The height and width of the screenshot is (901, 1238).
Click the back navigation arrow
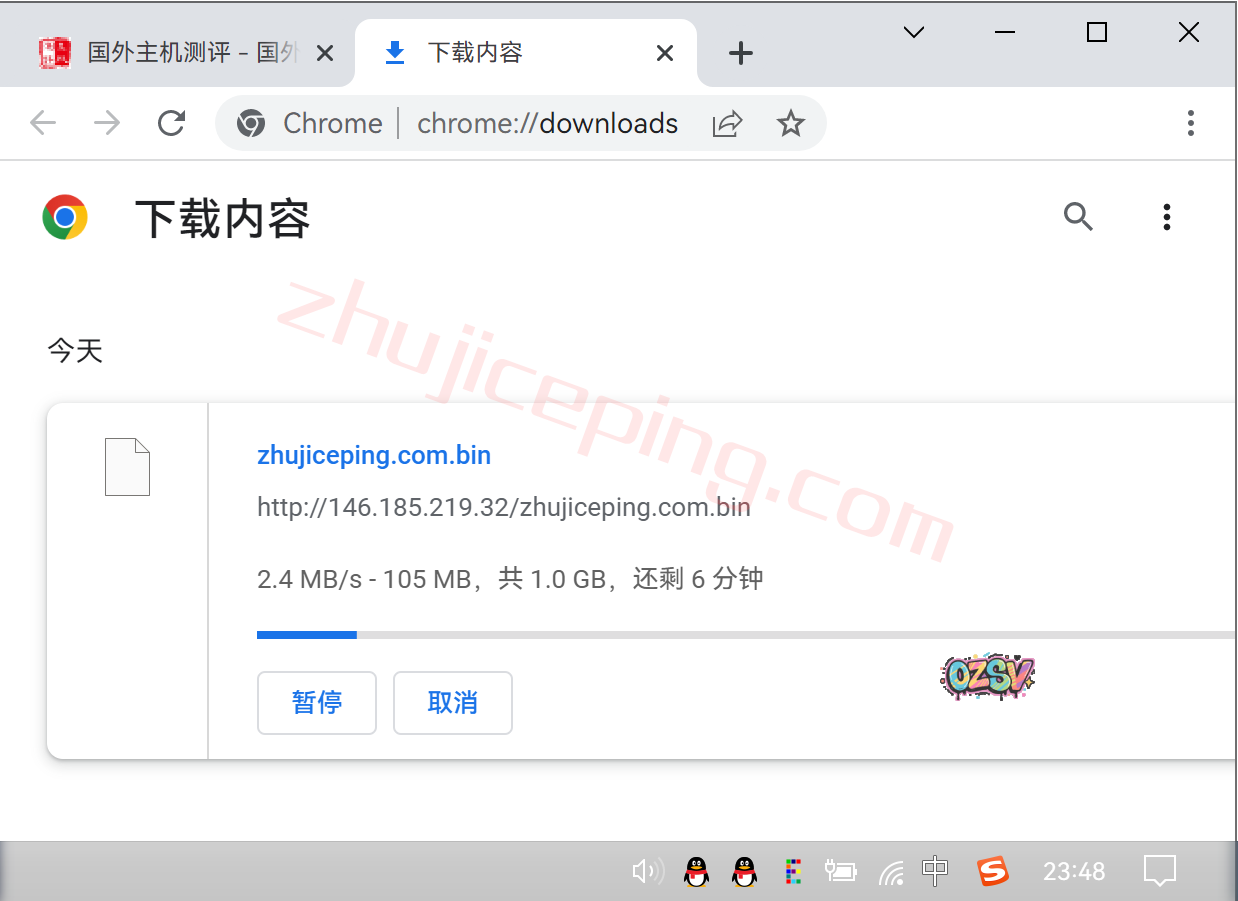pyautogui.click(x=43, y=123)
